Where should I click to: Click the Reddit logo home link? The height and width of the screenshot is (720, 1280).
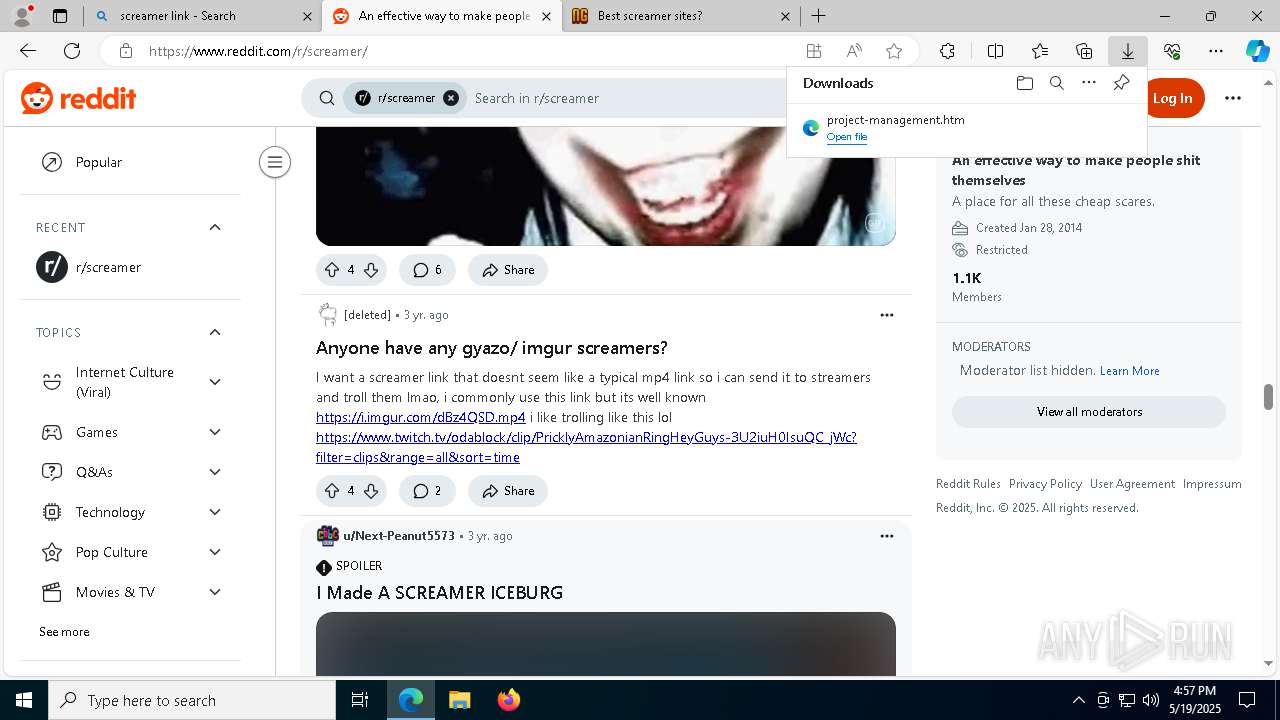click(78, 98)
